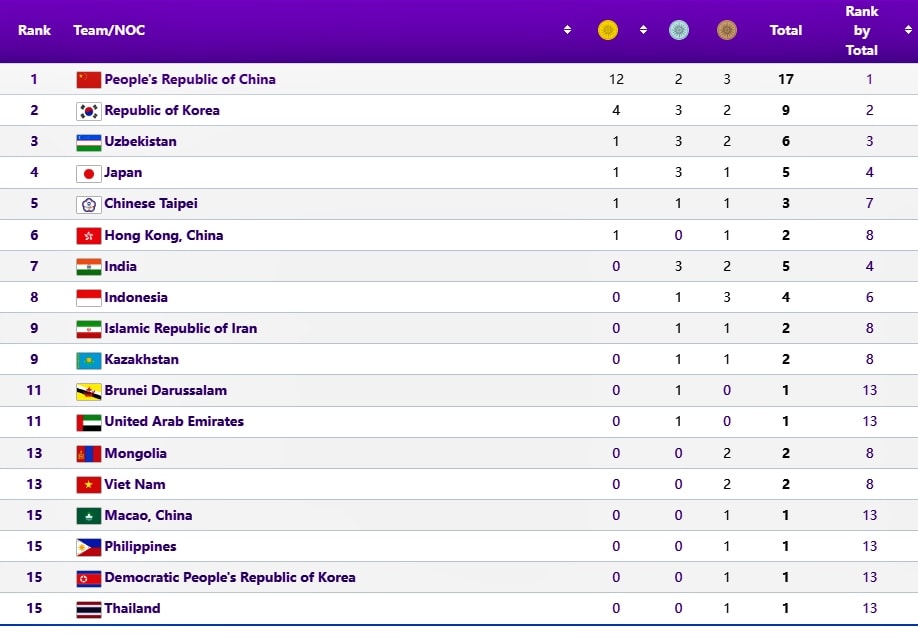View the Viet Nam team link
The image size is (918, 638).
(x=135, y=485)
